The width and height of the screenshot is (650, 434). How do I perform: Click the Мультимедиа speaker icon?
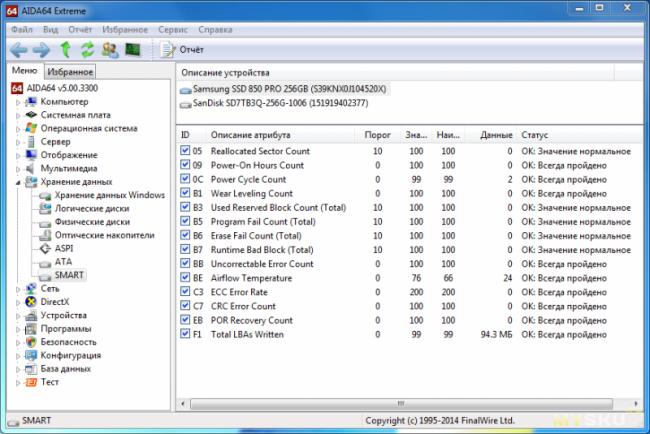30,168
